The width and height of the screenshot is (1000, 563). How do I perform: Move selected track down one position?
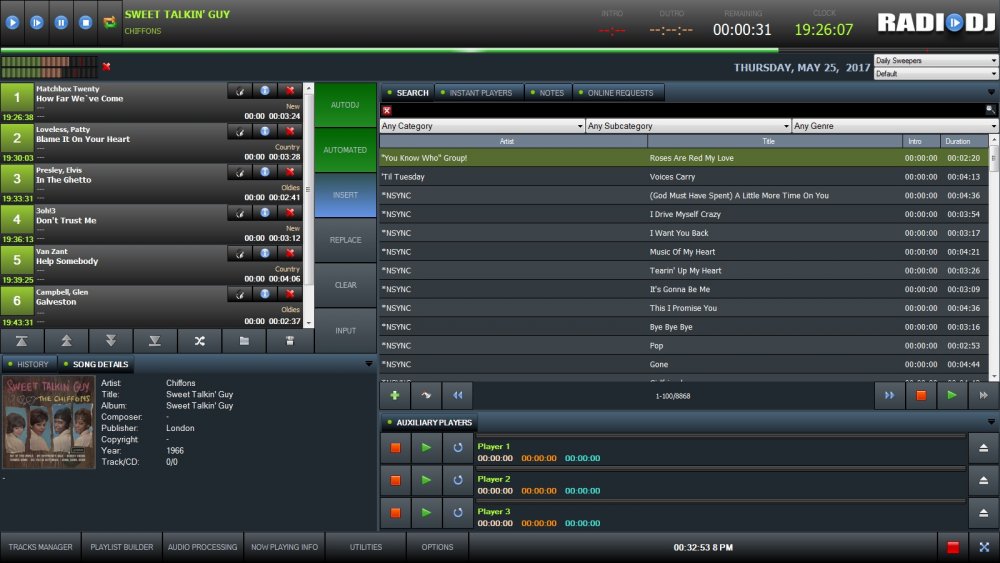tap(110, 341)
